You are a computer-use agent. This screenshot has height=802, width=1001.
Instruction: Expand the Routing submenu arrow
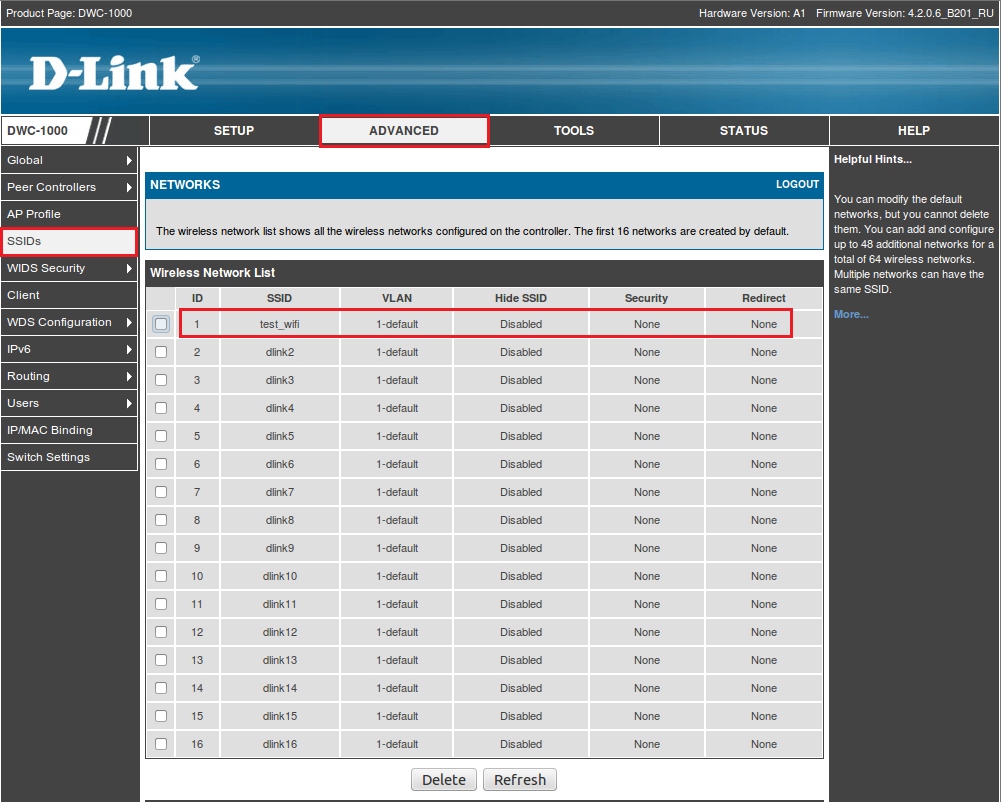point(129,376)
